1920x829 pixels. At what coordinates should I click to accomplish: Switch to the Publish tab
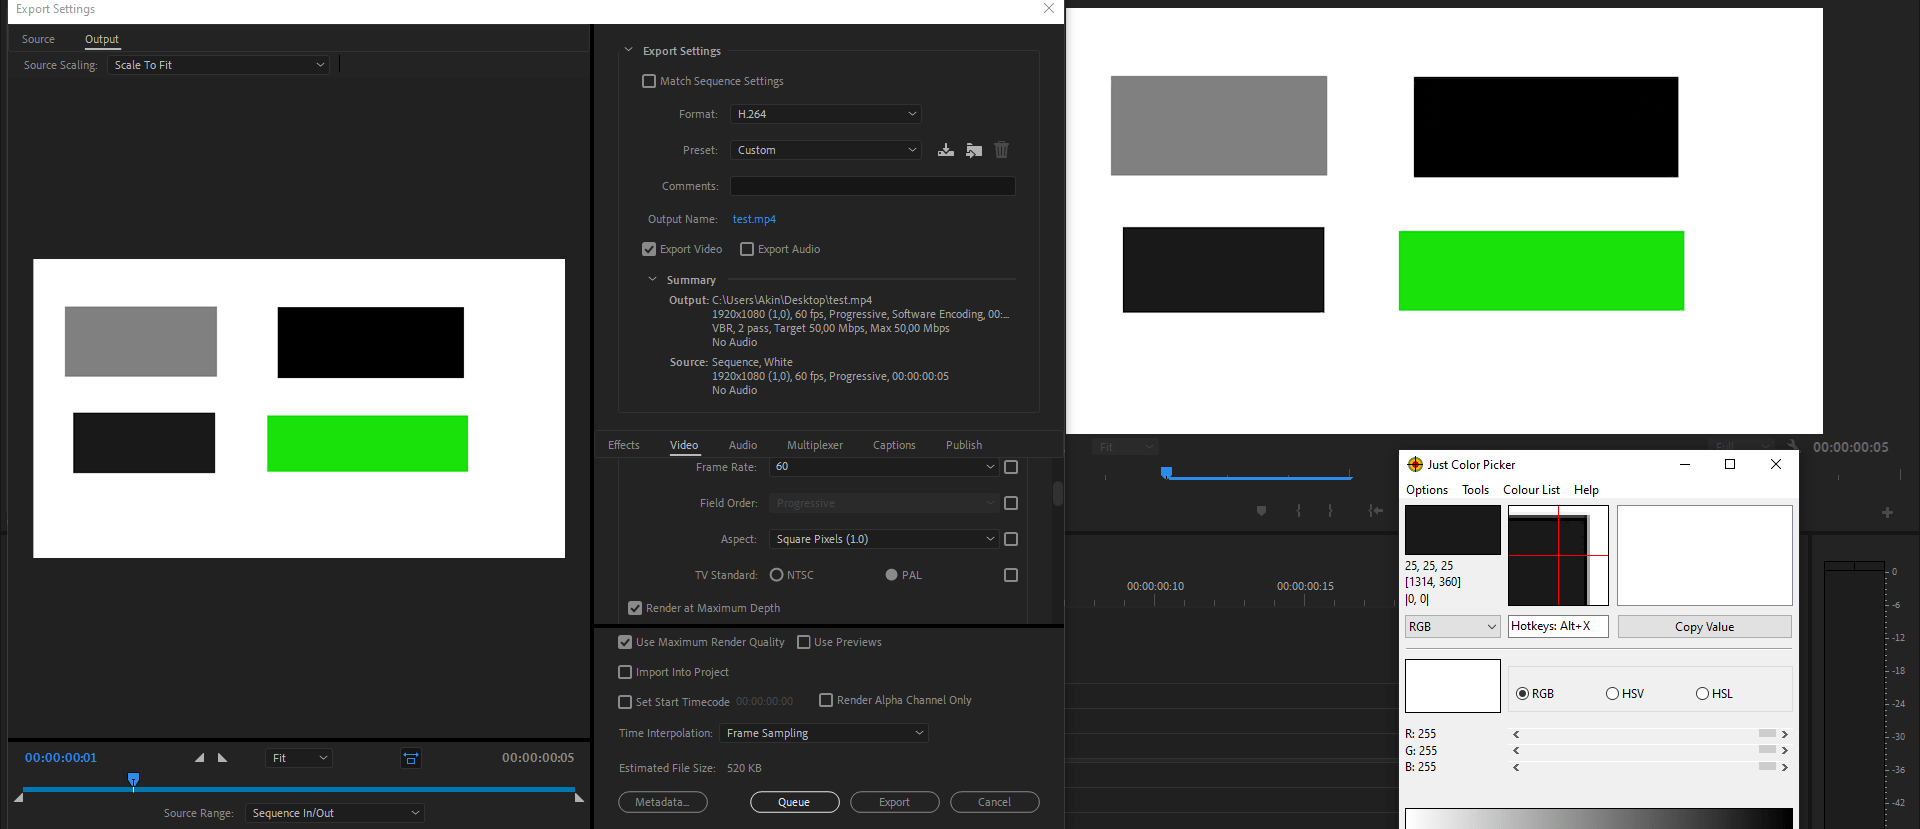pos(964,445)
